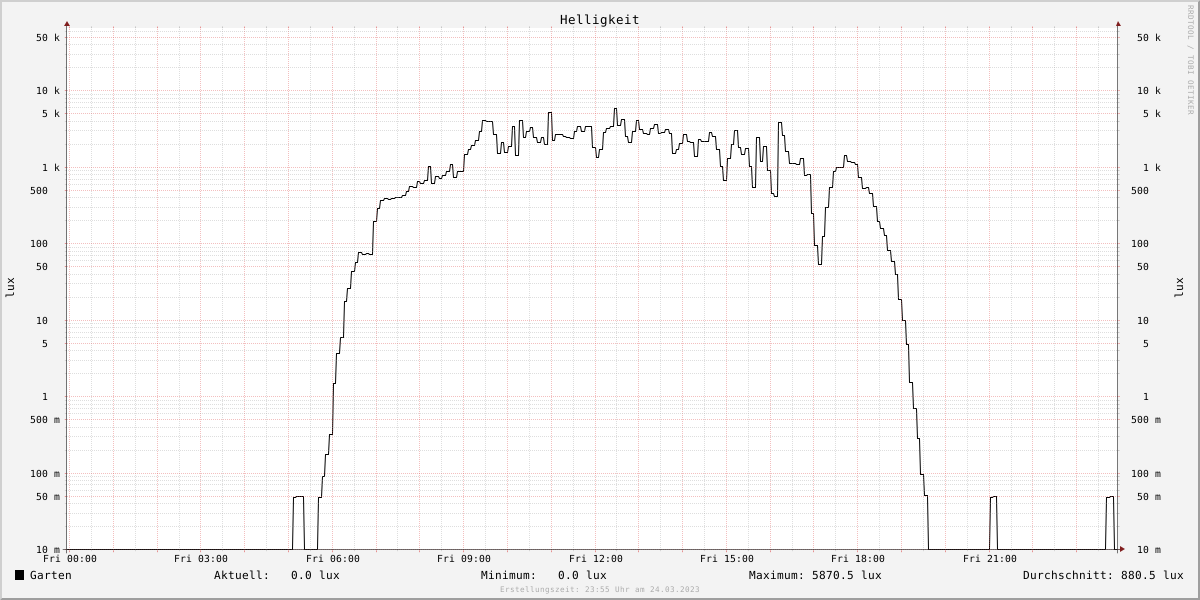This screenshot has width=1200, height=600.
Task: Click the 100 m label on left axis
Action: point(43,474)
